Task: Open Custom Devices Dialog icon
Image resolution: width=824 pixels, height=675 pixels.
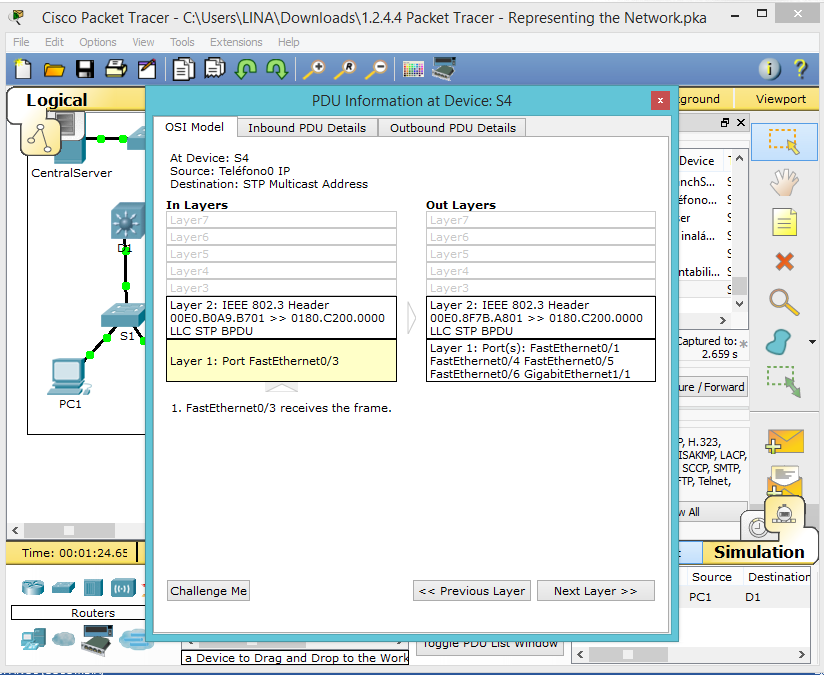Action: 444,69
